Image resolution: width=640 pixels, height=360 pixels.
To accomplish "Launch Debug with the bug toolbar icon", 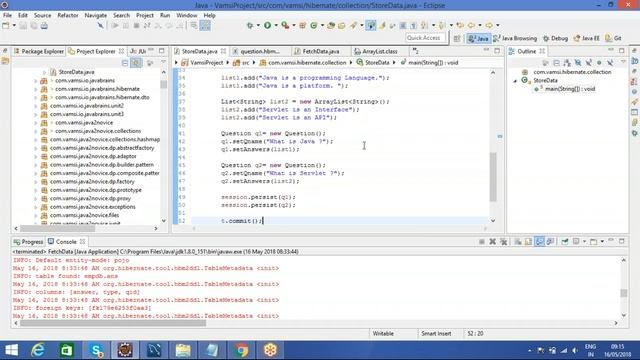I will coord(250,25).
